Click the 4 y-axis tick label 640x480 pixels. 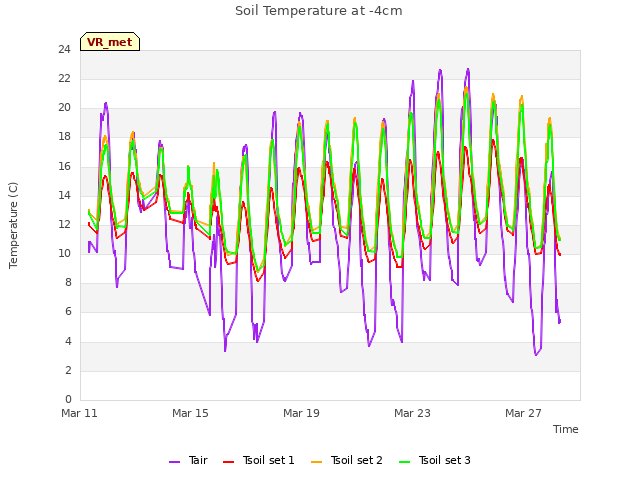[68, 341]
